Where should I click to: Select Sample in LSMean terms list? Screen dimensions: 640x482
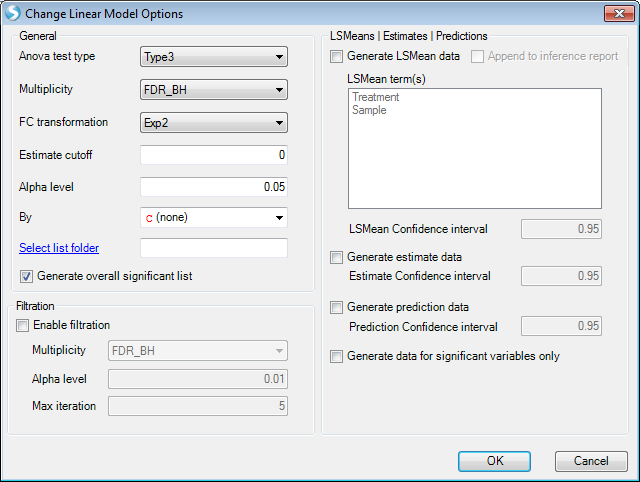(369, 110)
